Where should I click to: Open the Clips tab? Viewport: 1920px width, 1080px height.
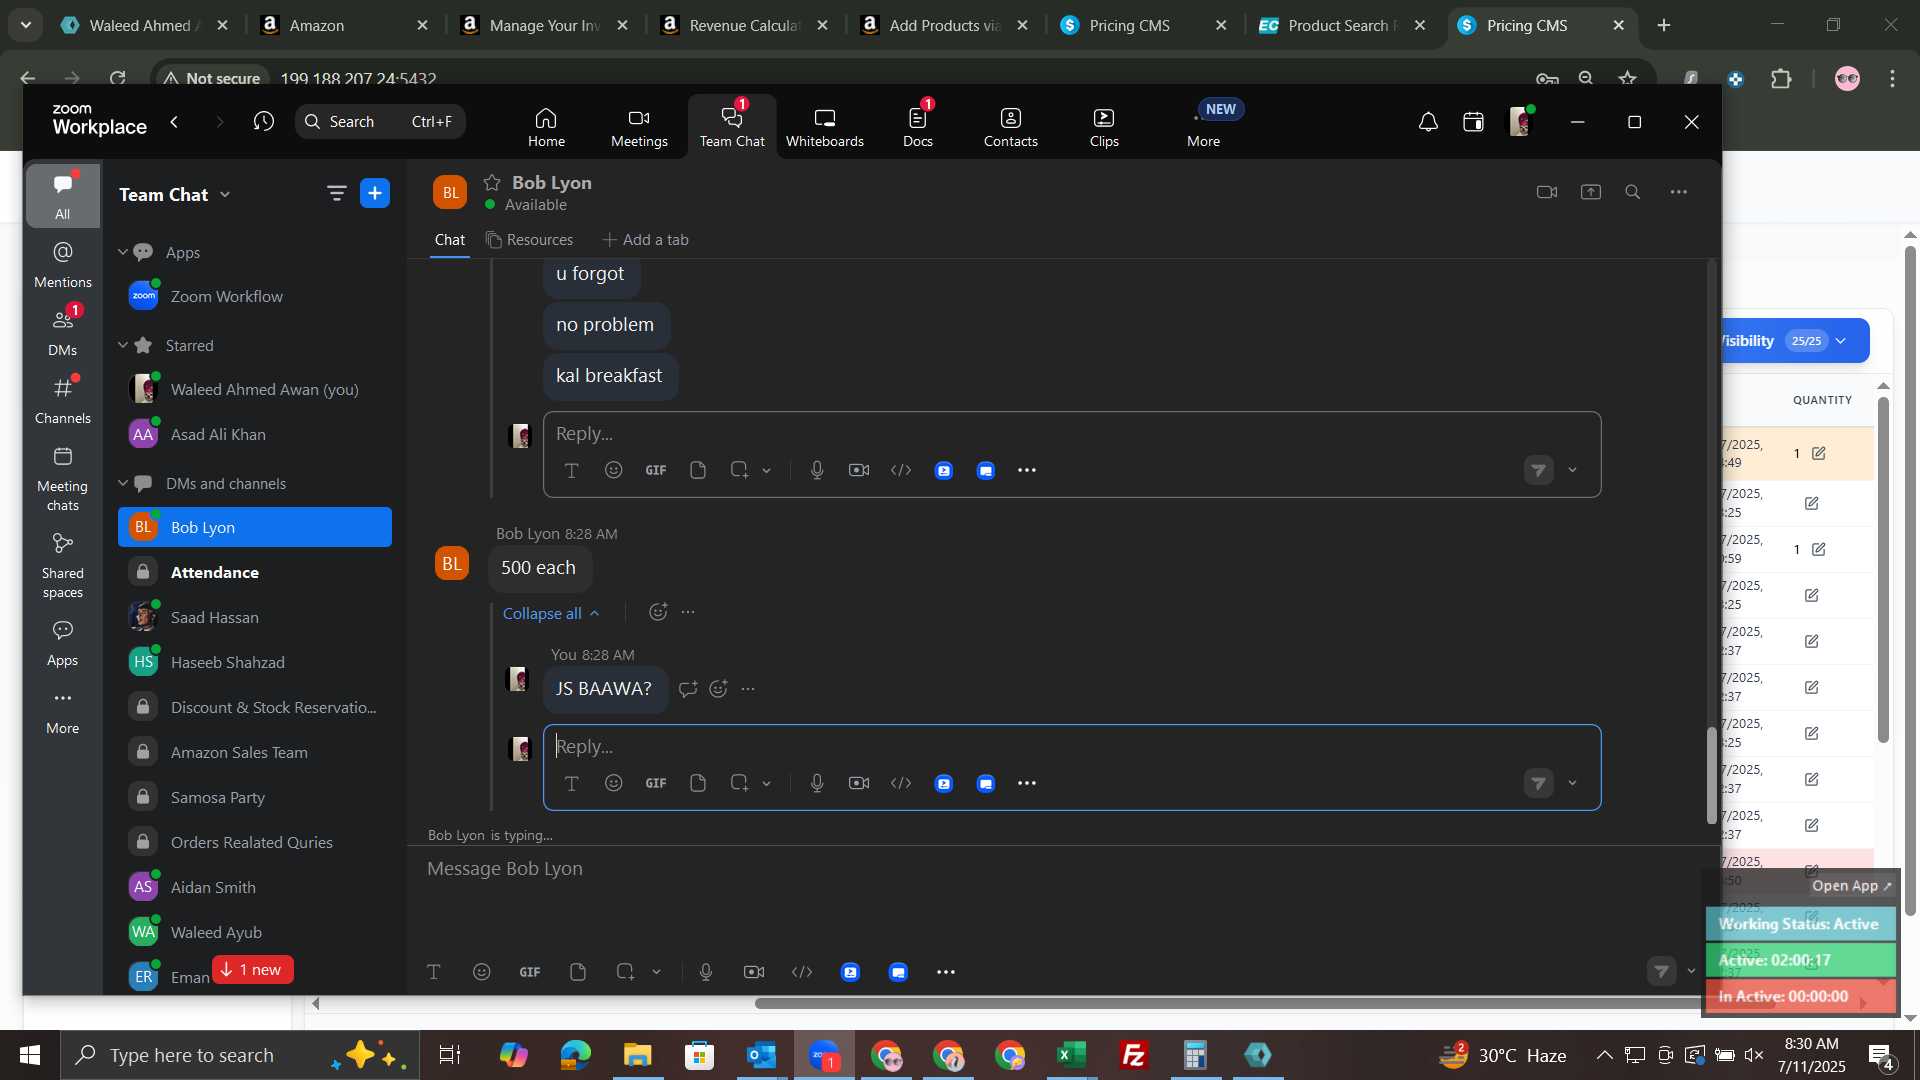pos(1104,127)
